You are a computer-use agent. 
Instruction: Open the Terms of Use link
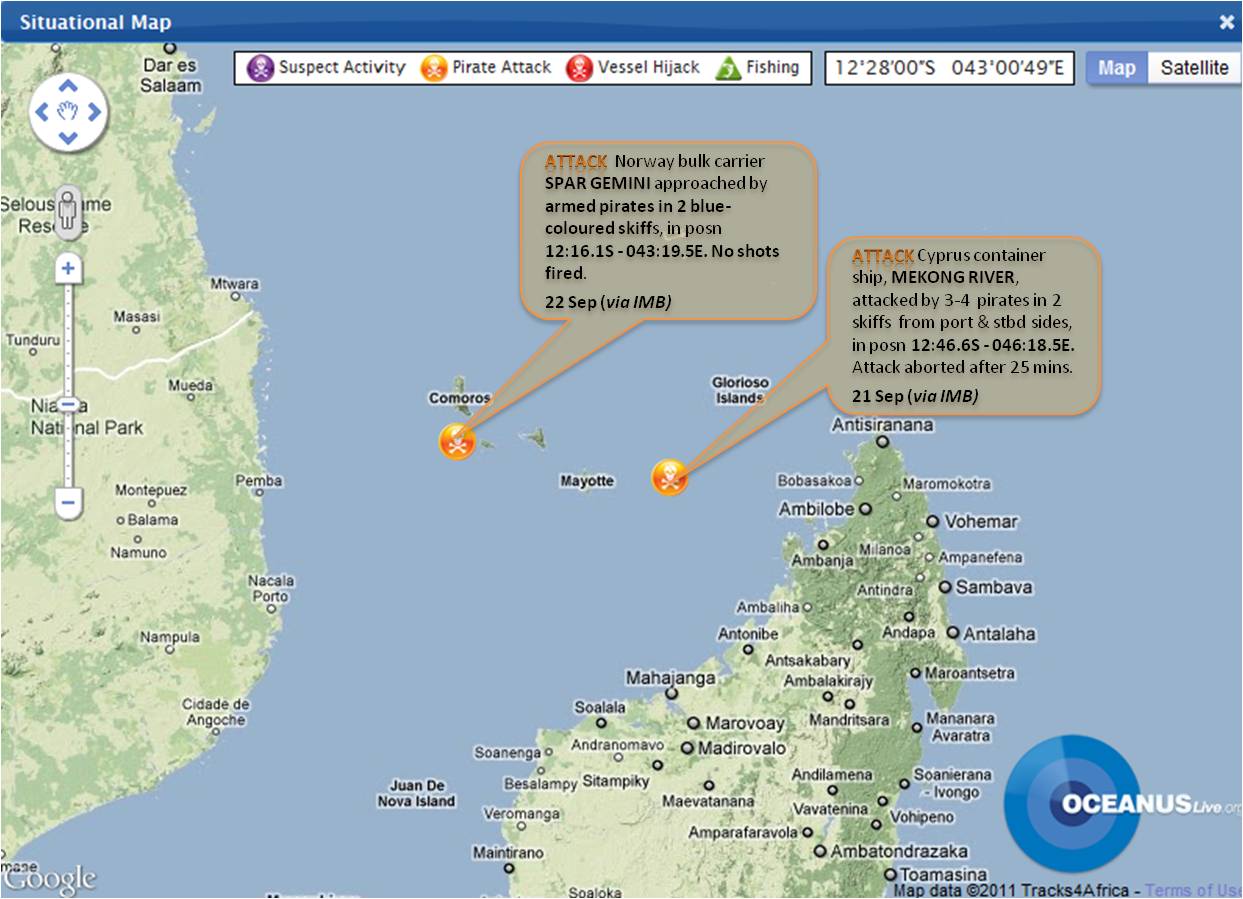pyautogui.click(x=1193, y=889)
